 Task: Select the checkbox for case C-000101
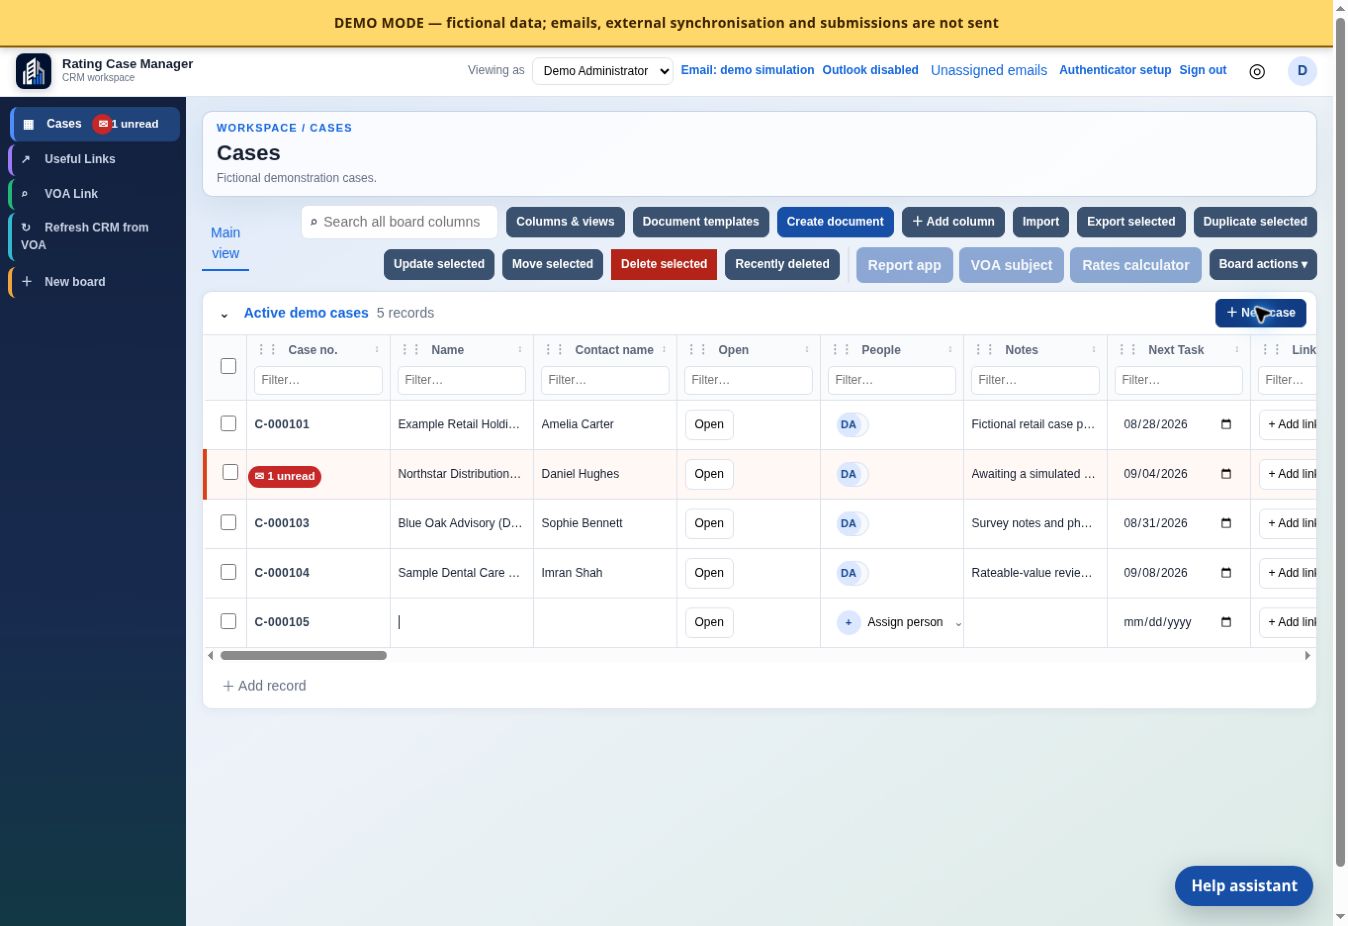[x=228, y=424]
